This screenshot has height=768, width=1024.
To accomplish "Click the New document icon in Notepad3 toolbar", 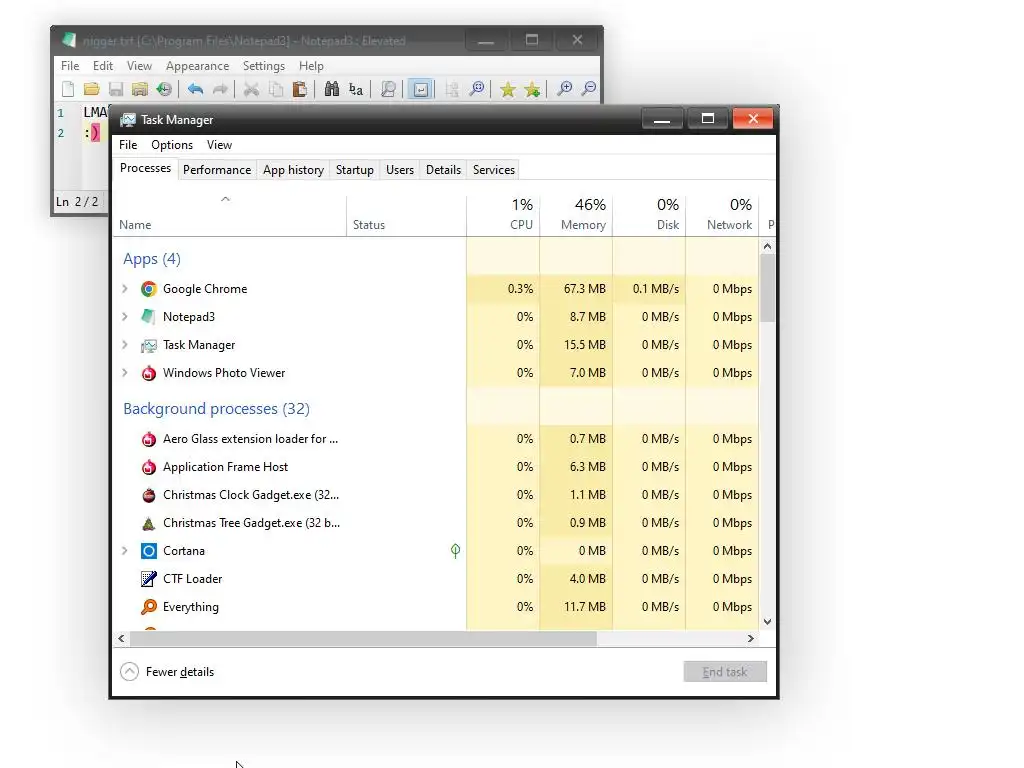I will point(68,89).
